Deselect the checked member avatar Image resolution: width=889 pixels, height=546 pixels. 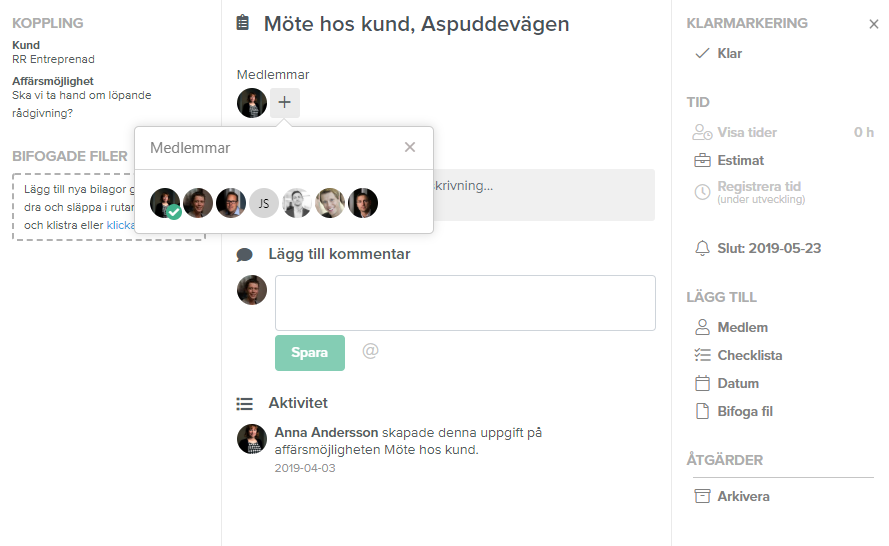165,204
